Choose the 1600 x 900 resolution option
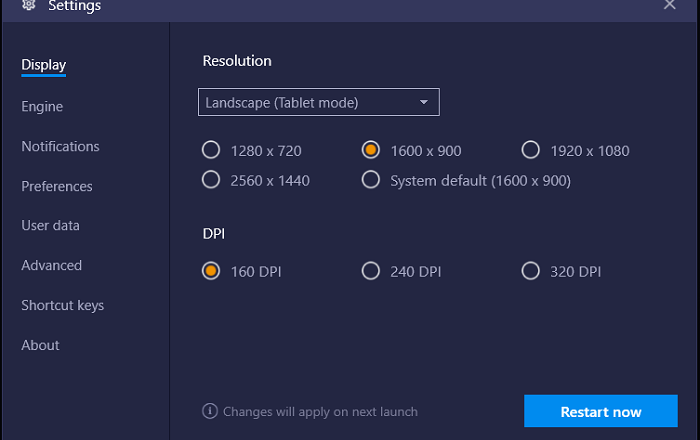Screen dimensions: 700x440 371,151
